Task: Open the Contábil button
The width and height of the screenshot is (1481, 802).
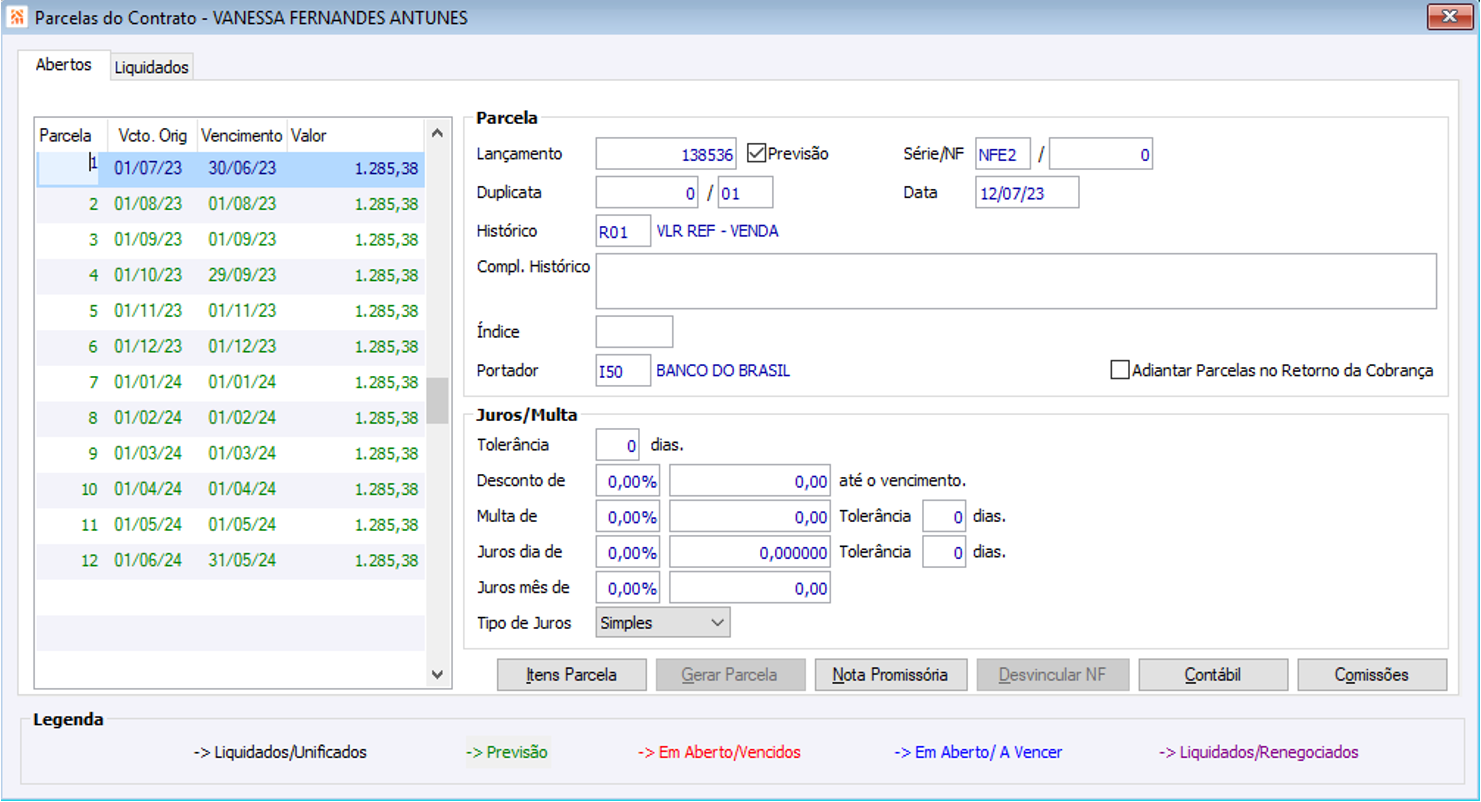Action: click(x=1213, y=675)
